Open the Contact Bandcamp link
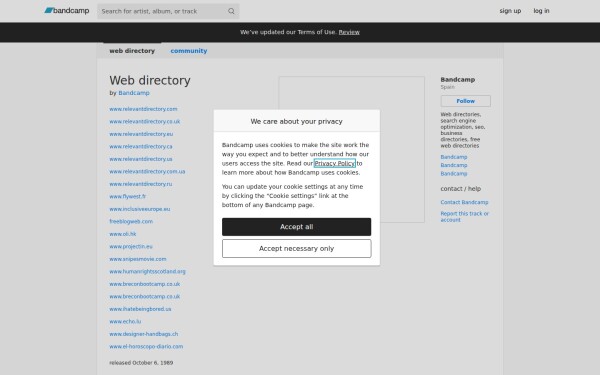Image resolution: width=600 pixels, height=375 pixels. [464, 202]
